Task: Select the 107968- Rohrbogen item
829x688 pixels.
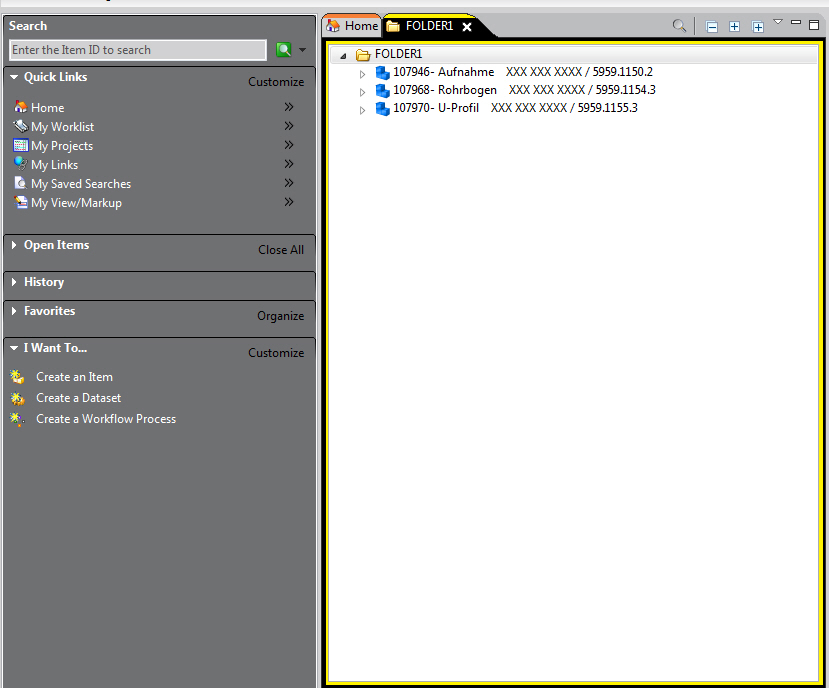Action: (x=524, y=90)
